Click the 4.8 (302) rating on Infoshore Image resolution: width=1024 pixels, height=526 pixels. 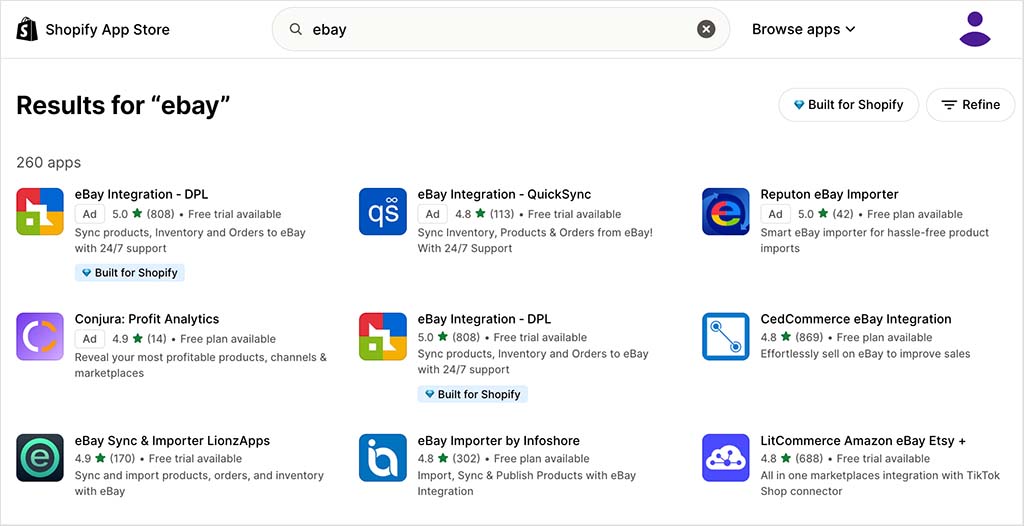point(449,459)
